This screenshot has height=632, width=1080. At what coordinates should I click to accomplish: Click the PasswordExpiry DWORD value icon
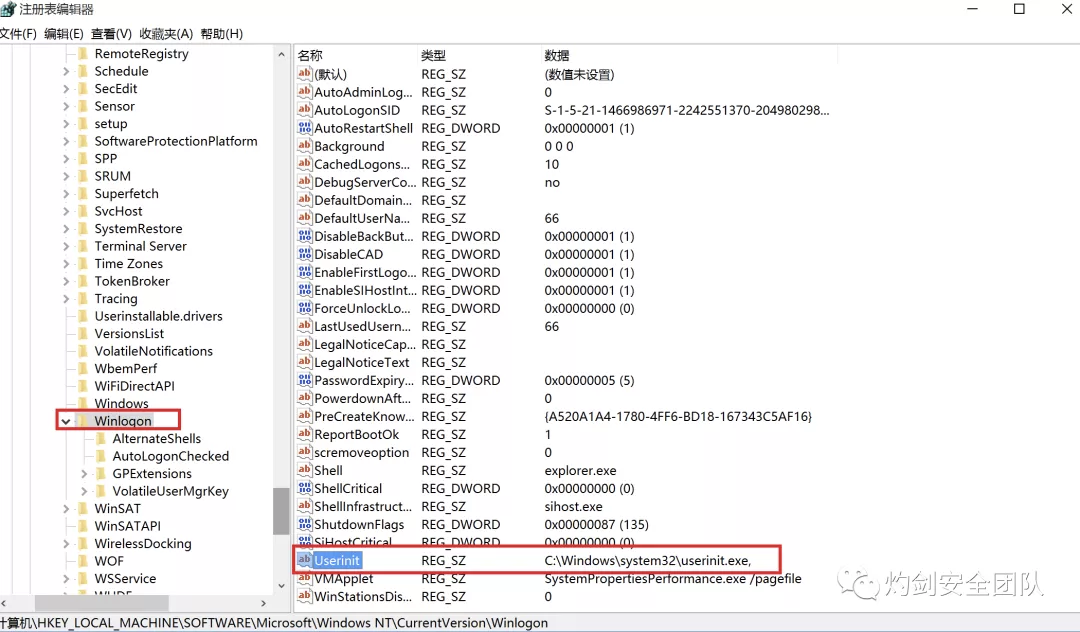coord(304,379)
